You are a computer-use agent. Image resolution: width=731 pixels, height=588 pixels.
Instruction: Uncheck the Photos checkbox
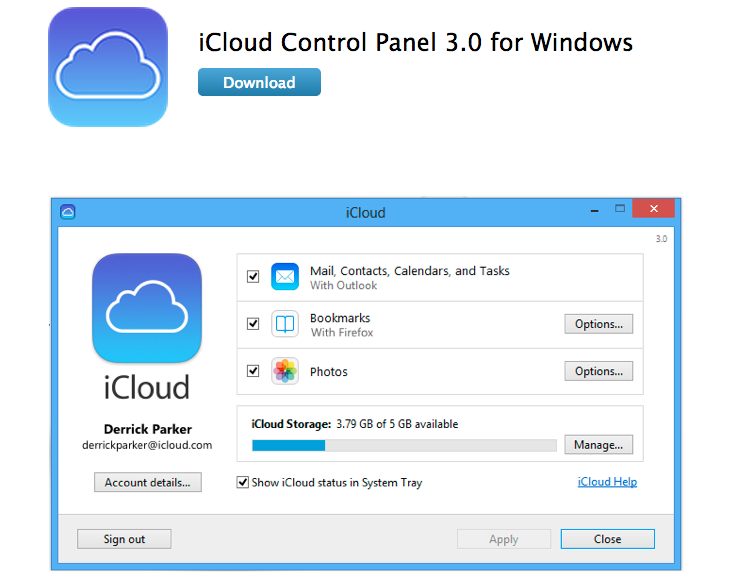coord(253,371)
